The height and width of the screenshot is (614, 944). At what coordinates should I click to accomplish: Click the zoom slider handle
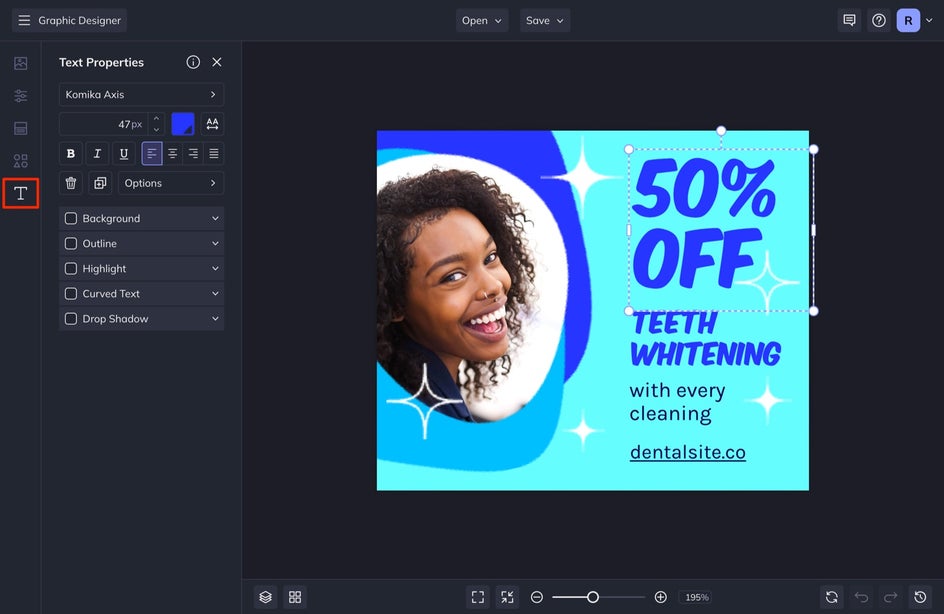point(593,597)
